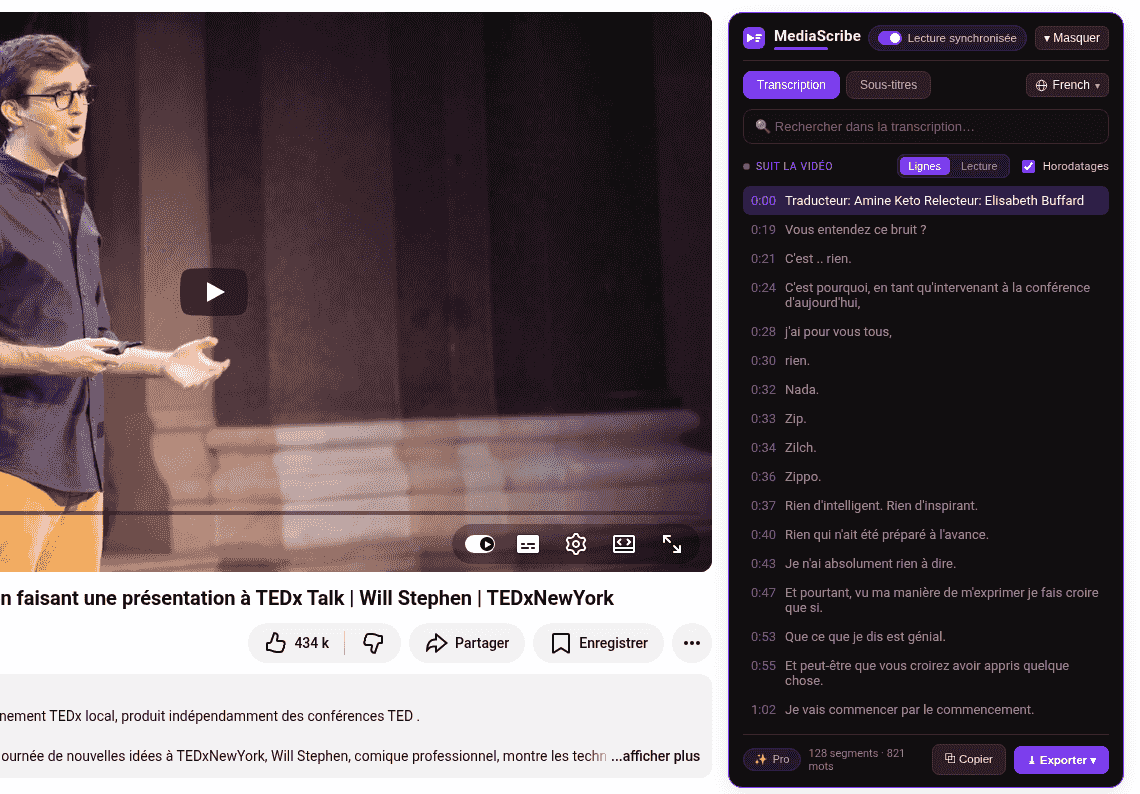Copy transcript with Copier button

coord(968,759)
